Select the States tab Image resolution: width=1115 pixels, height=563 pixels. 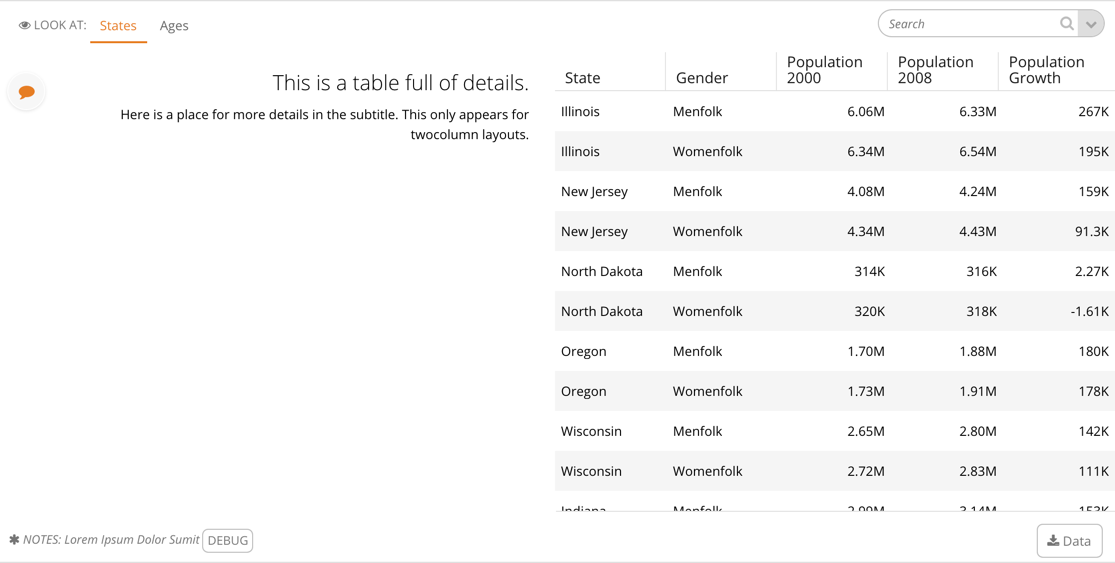118,26
